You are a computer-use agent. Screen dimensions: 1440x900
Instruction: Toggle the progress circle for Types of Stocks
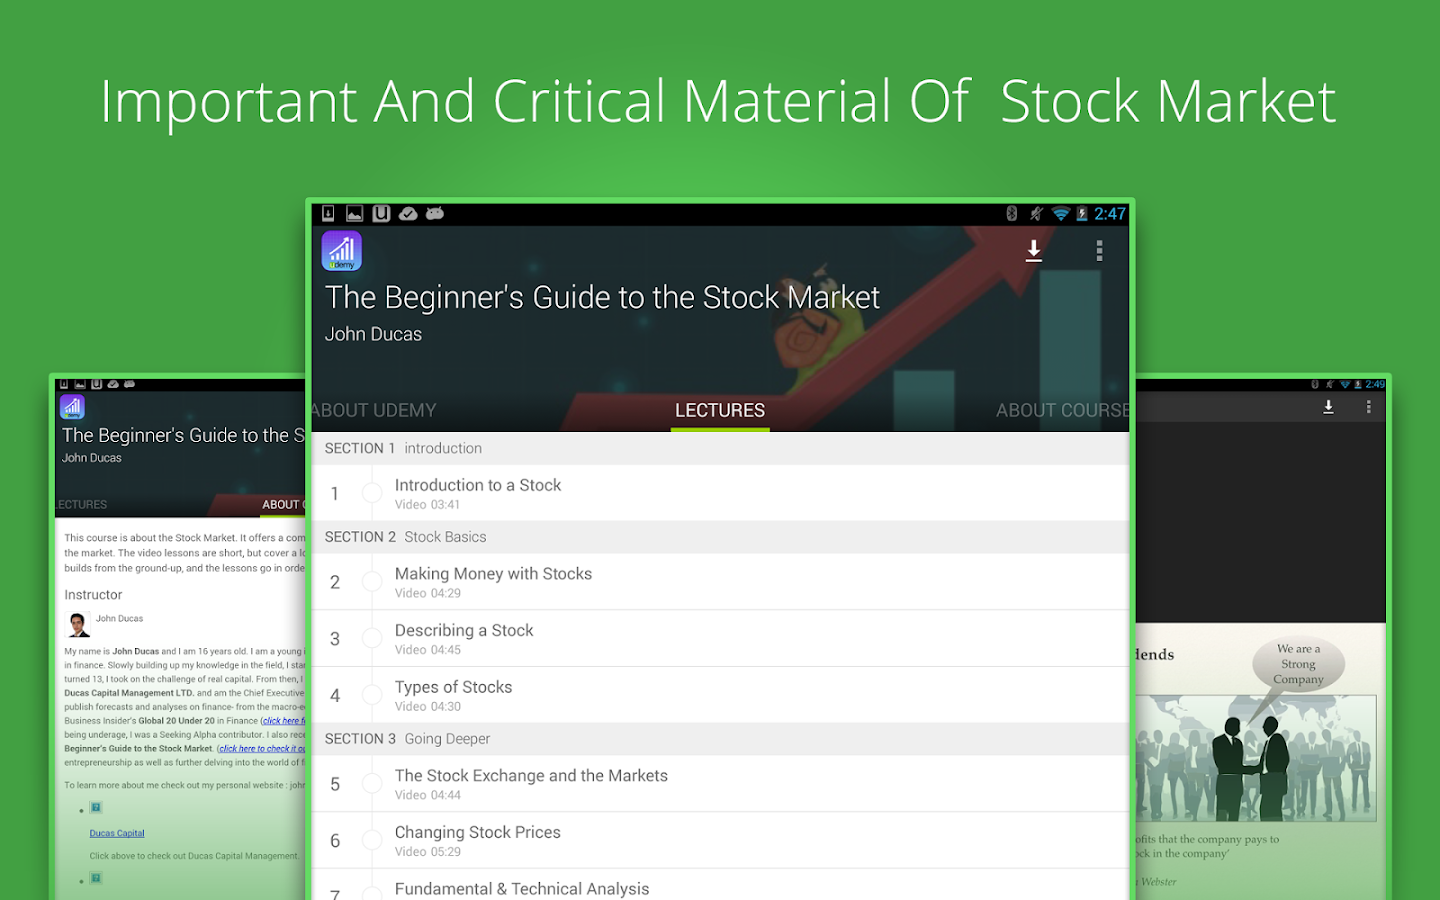click(x=371, y=695)
